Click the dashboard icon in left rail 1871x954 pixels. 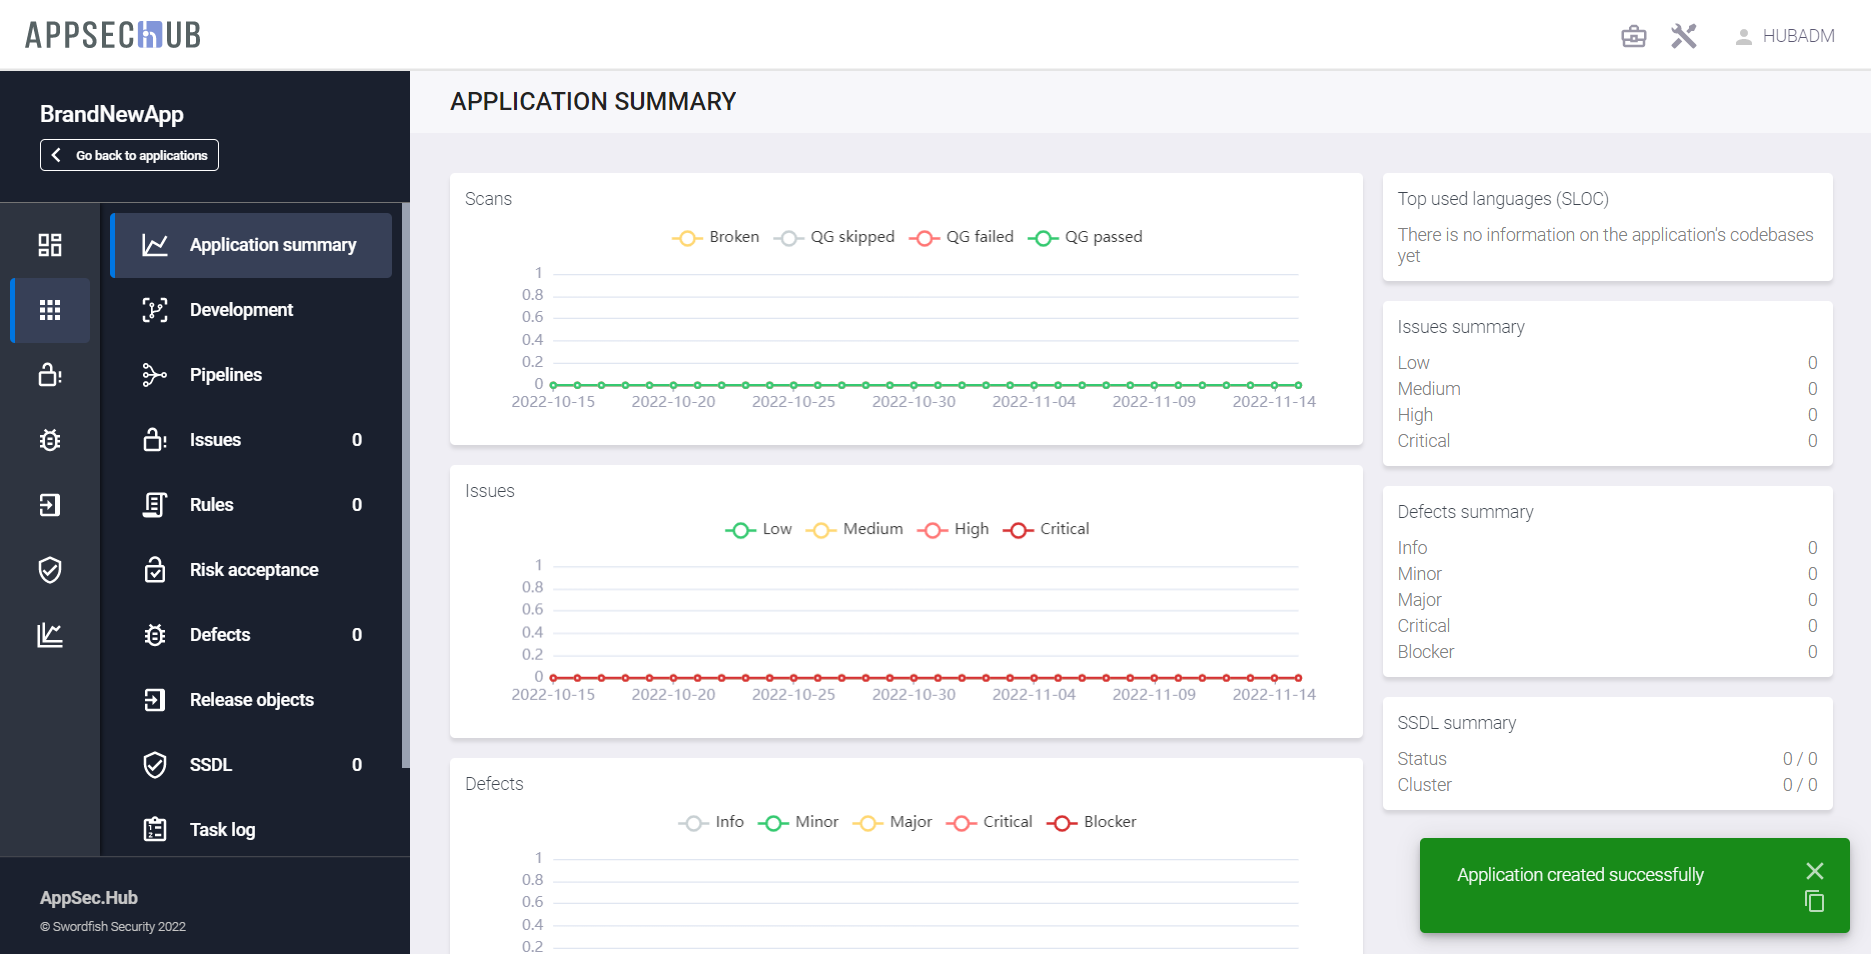coord(50,245)
